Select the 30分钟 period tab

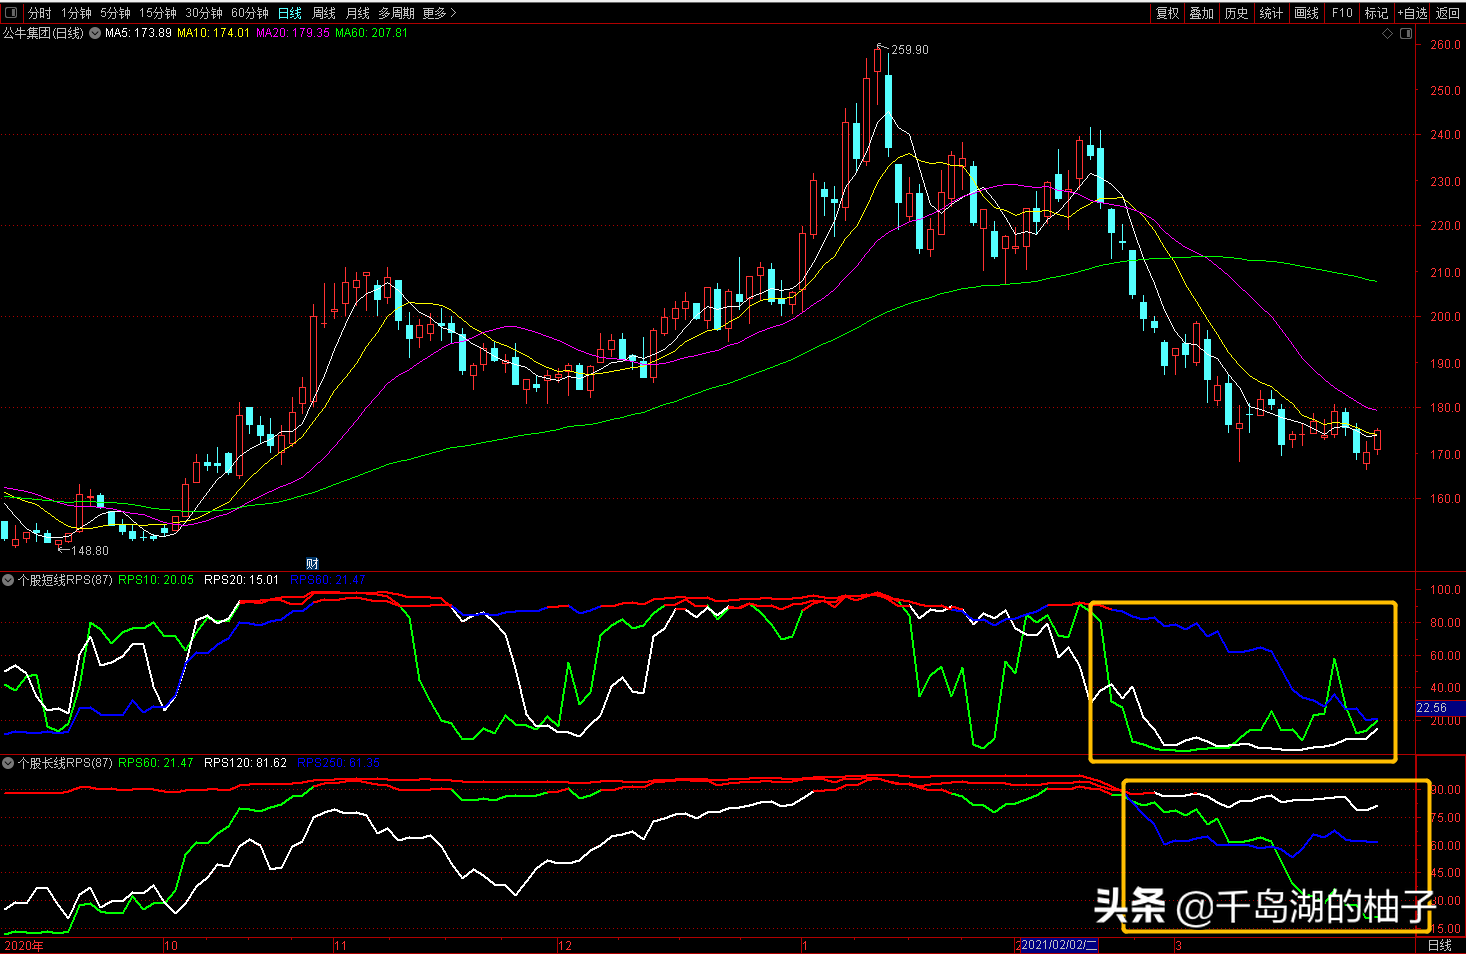pos(204,13)
